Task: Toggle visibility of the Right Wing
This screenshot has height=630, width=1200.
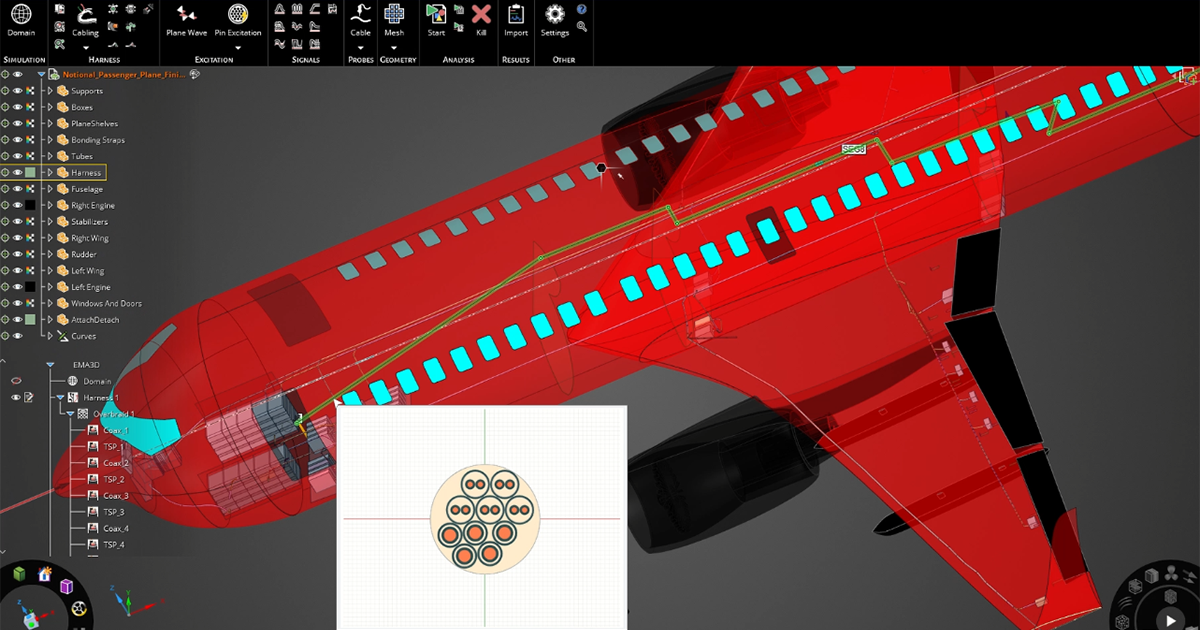Action: [x=18, y=238]
